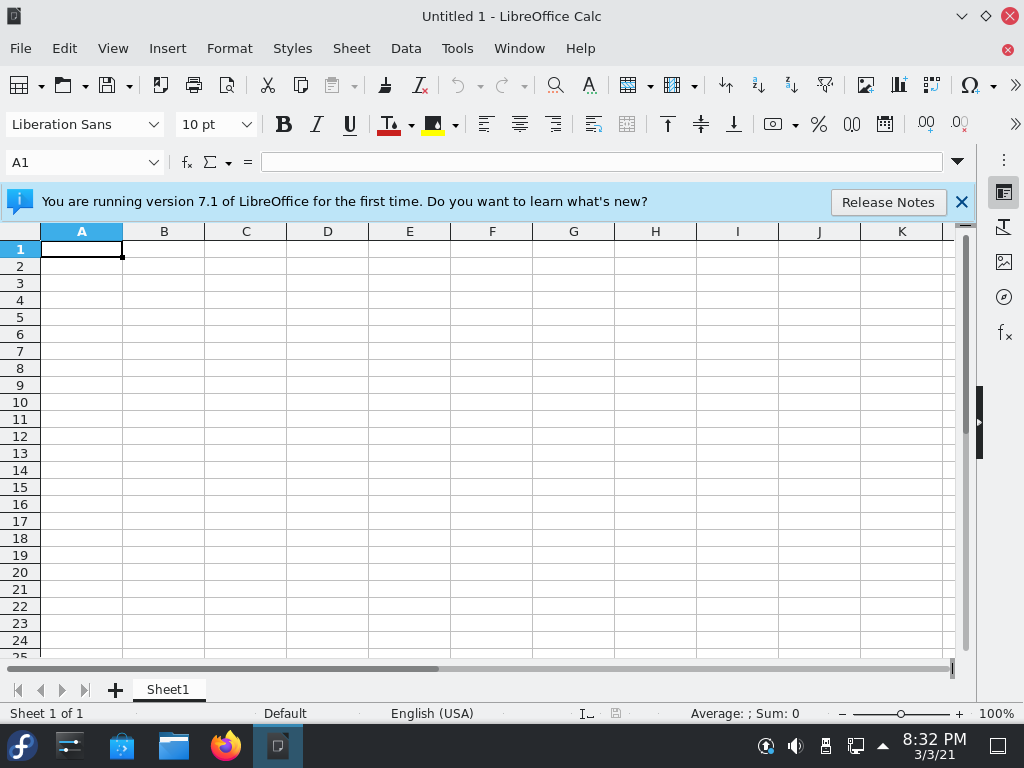Click the Cut scissors icon
1024x768 pixels.
[268, 85]
